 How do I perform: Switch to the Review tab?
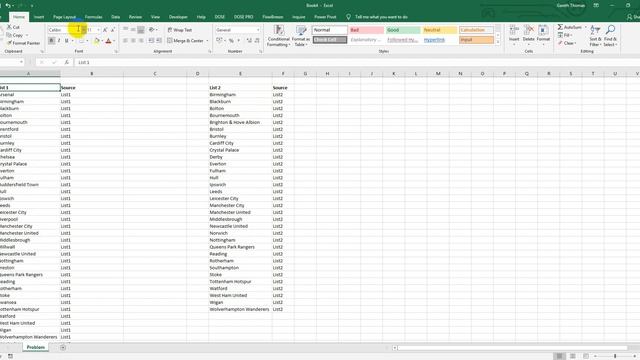coord(135,17)
